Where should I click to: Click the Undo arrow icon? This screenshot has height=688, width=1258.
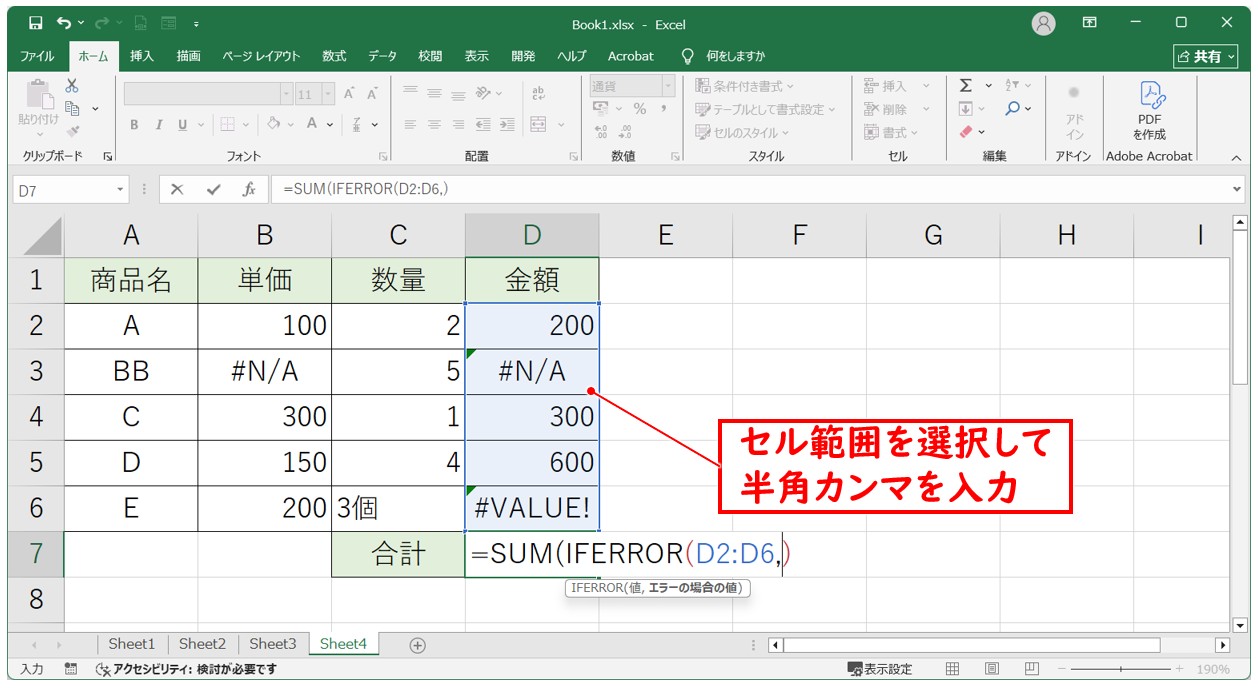(x=65, y=23)
